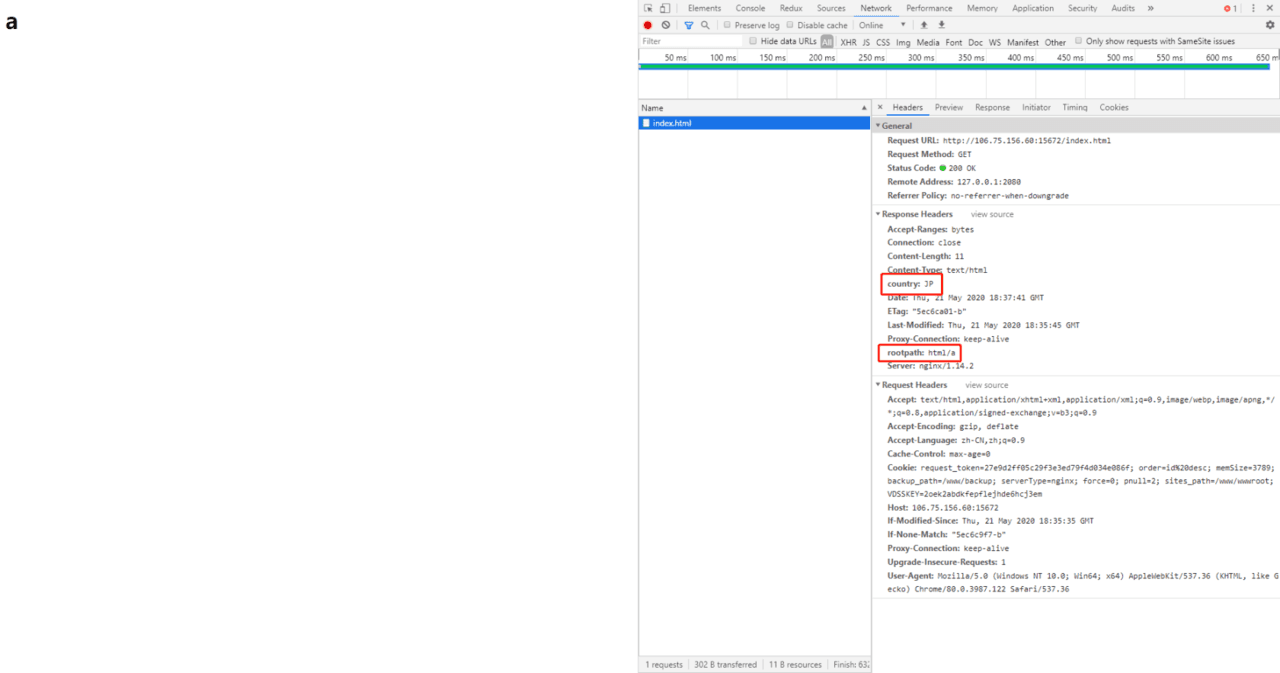Toggle the network filter funnel icon
This screenshot has width=1280, height=673.
tap(688, 25)
